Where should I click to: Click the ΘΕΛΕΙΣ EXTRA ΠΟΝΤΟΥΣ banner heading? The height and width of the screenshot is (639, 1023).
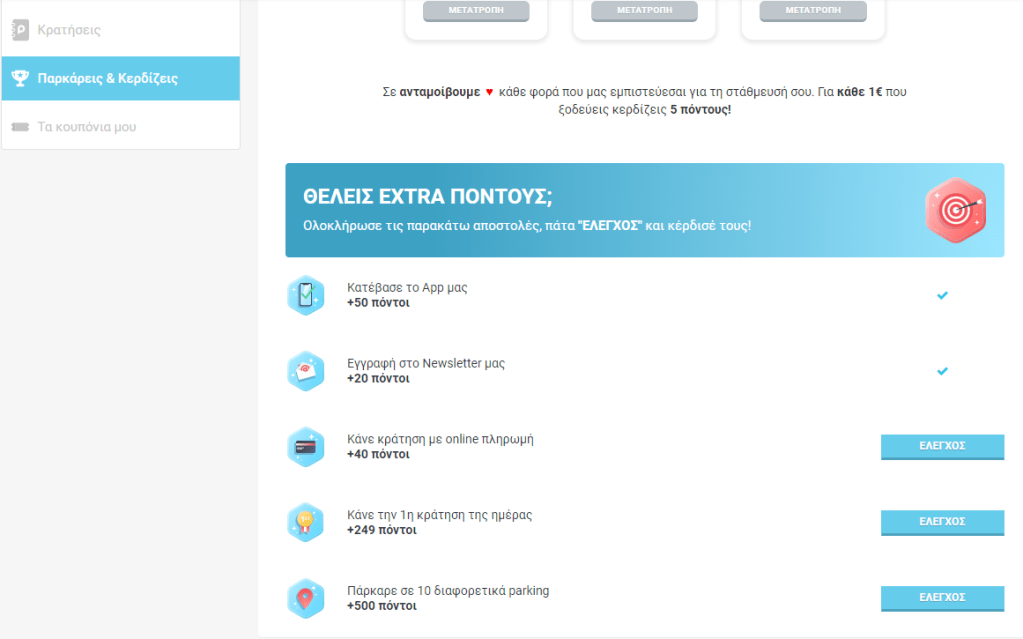click(x=428, y=196)
